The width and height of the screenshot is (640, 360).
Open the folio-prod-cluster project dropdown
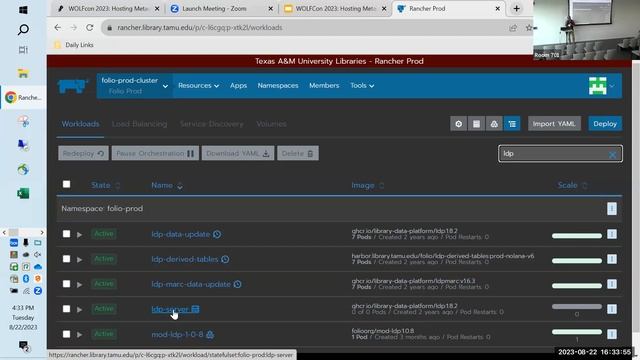pos(135,86)
